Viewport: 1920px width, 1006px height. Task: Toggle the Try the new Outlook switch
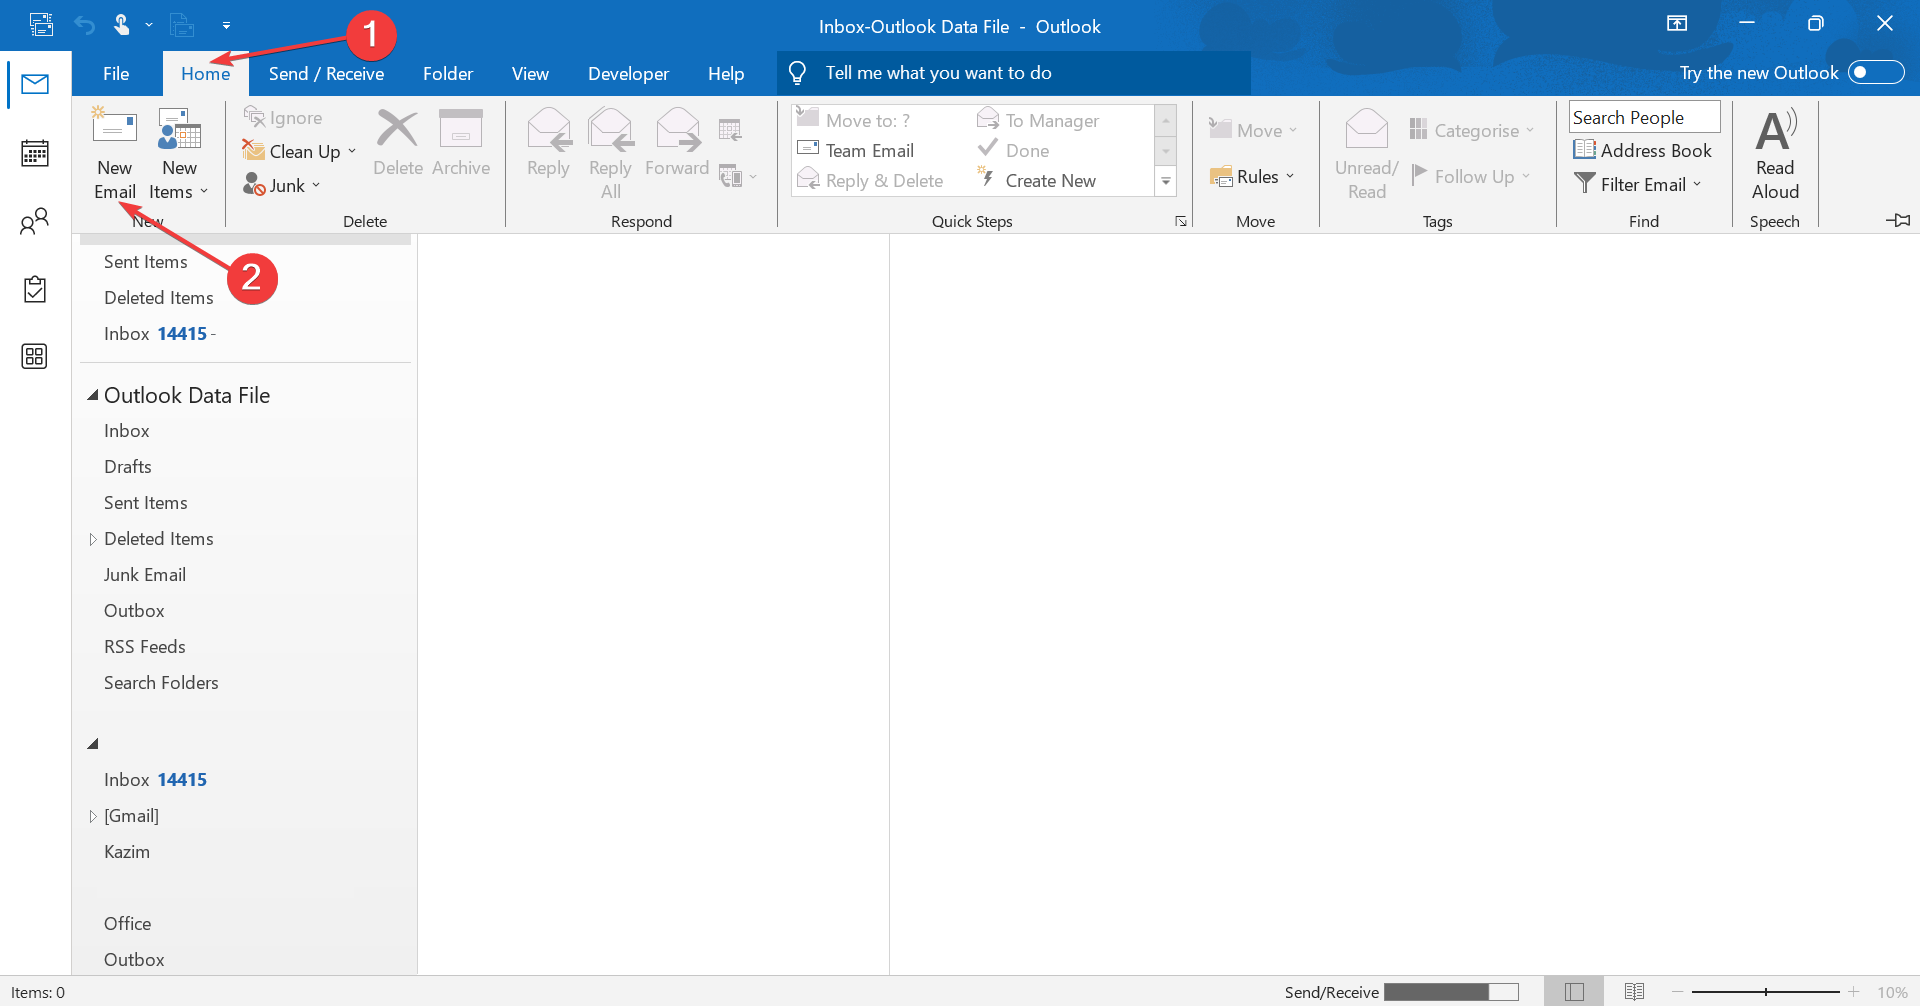pyautogui.click(x=1875, y=73)
